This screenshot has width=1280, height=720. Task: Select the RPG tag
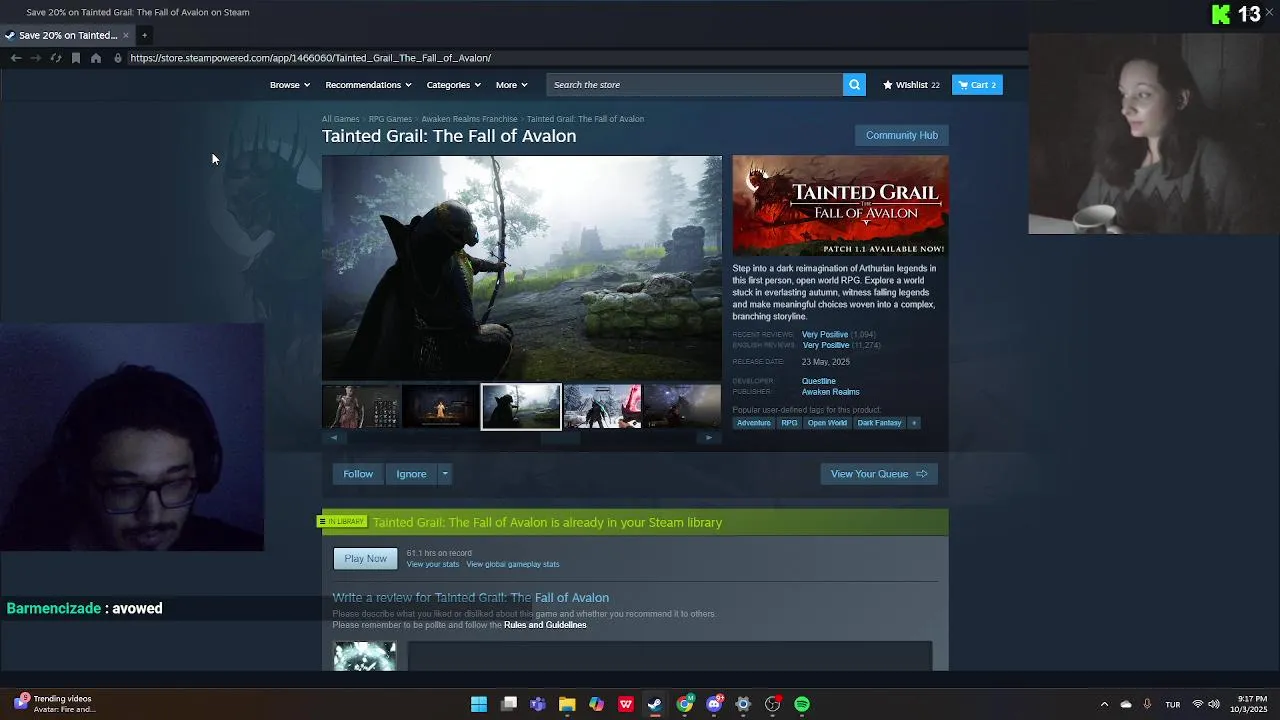789,423
